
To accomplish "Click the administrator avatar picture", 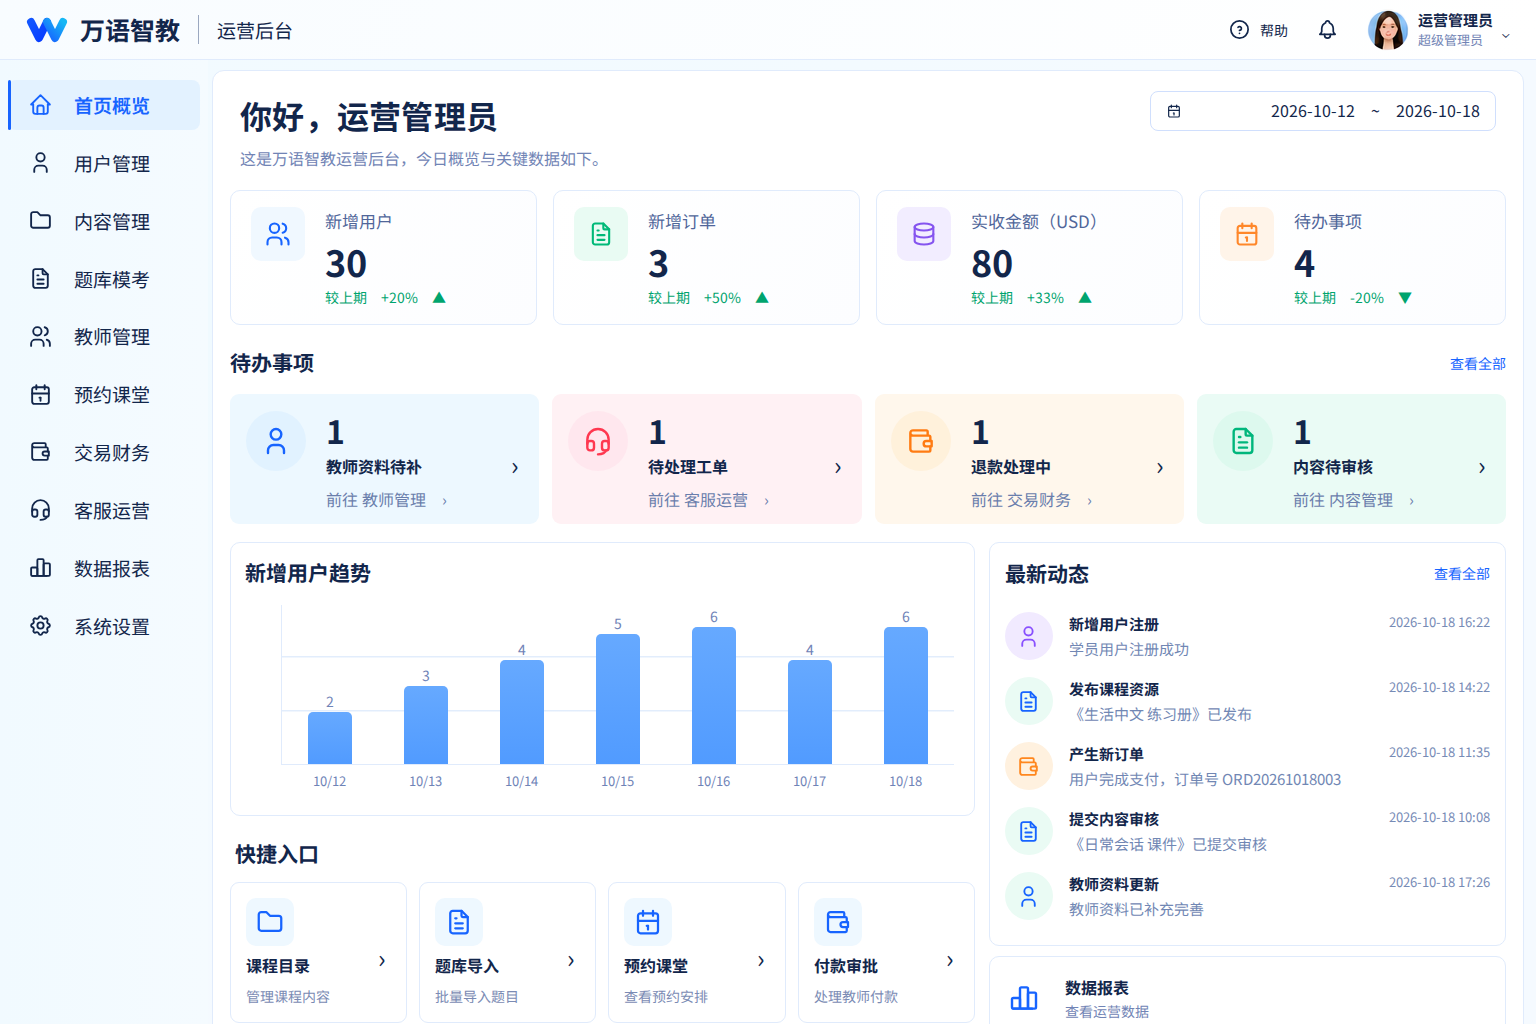I will click(x=1387, y=30).
